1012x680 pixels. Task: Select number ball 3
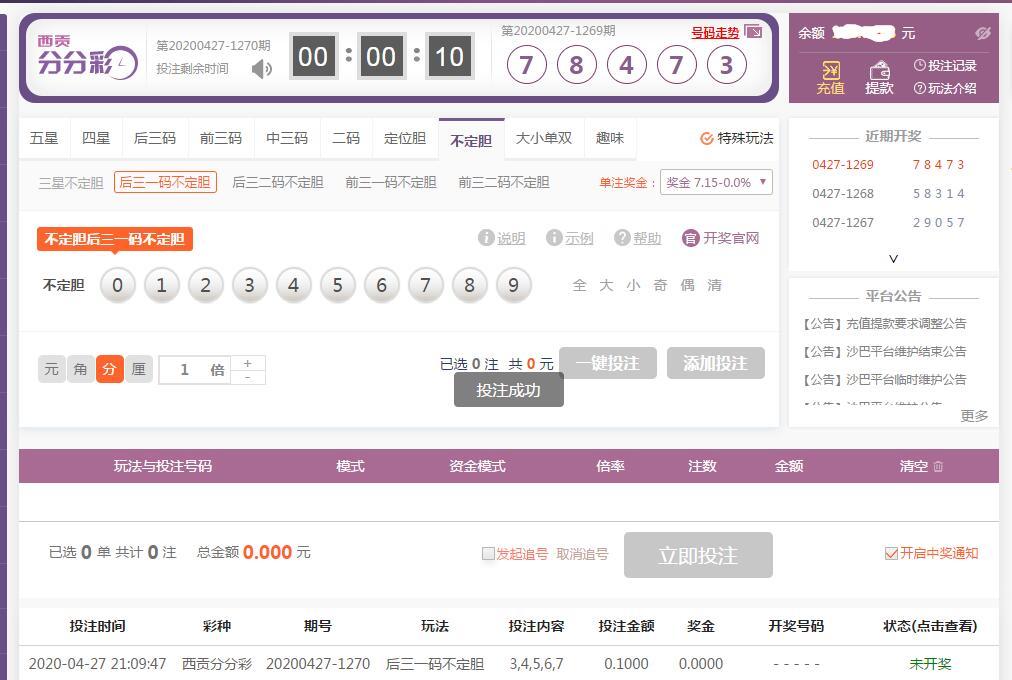click(249, 285)
